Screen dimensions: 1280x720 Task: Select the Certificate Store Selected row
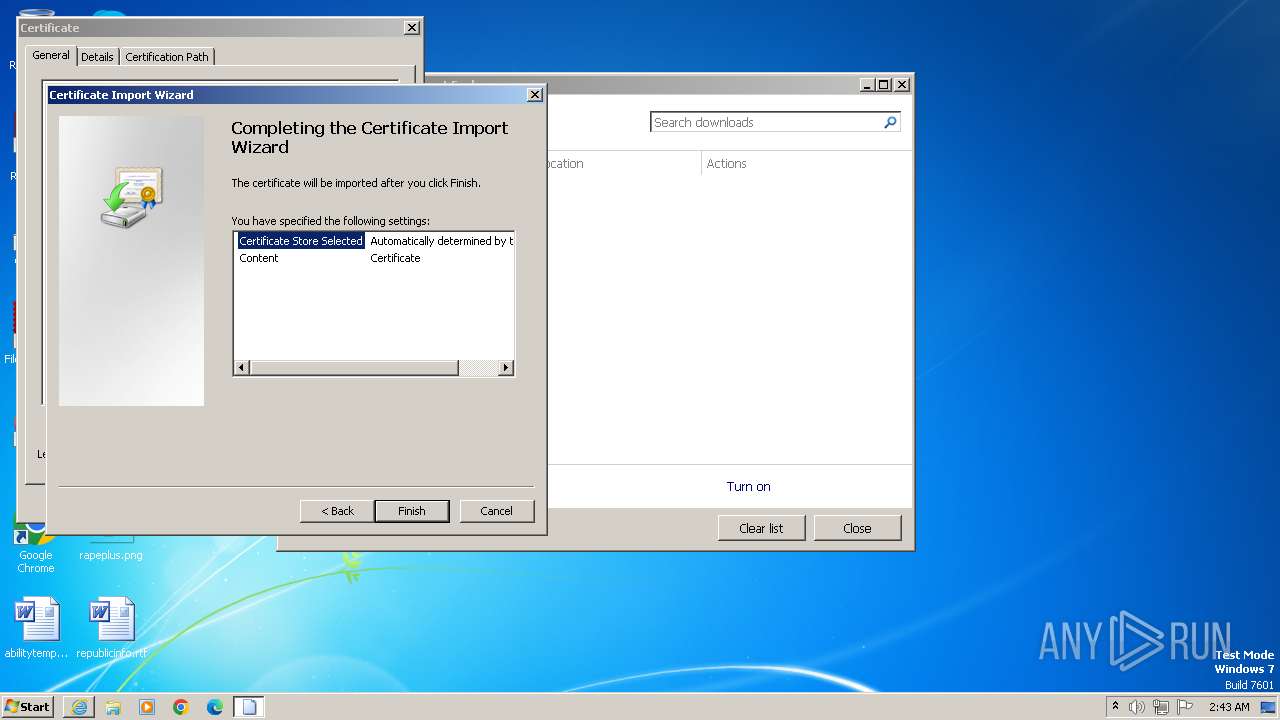[301, 241]
